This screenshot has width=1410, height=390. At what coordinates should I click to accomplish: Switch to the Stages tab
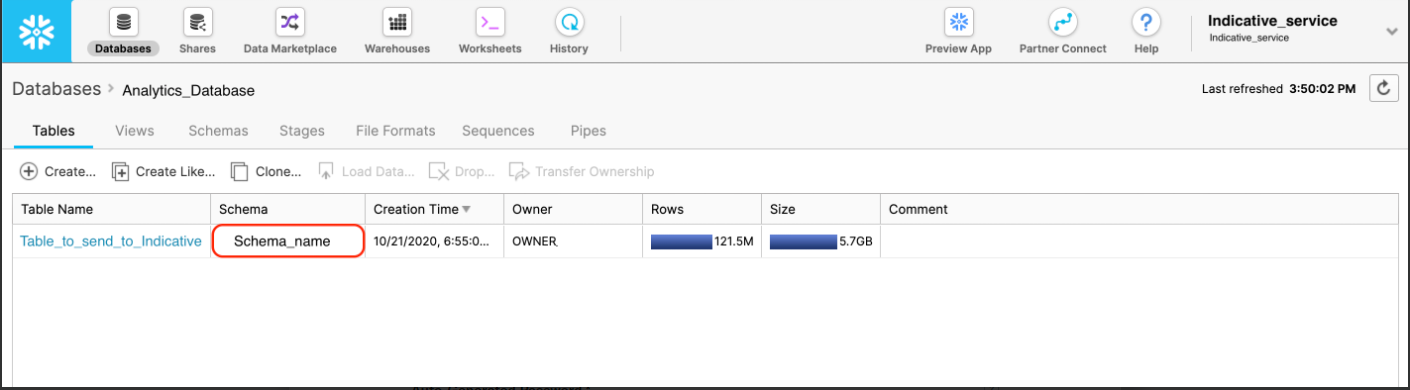[x=302, y=131]
